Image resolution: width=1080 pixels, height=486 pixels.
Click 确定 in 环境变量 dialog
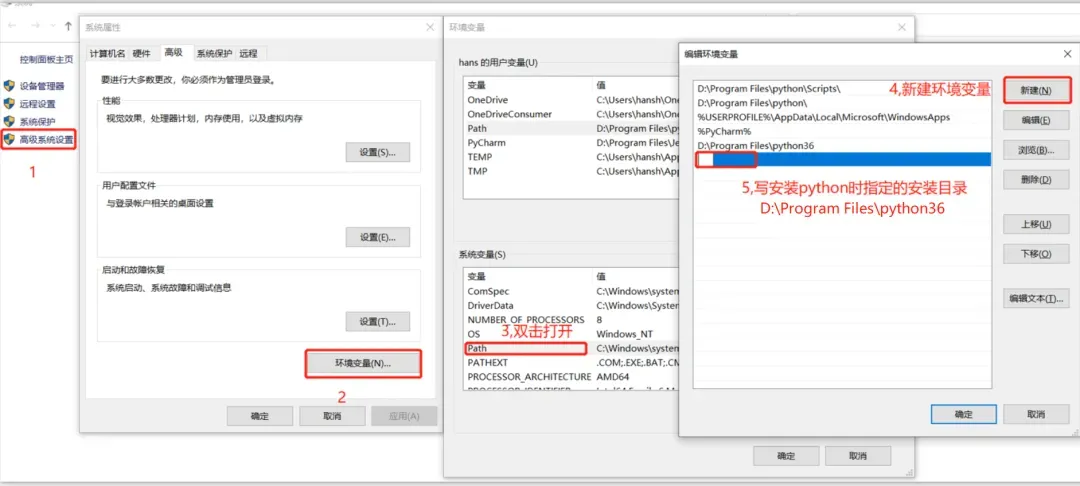pos(786,456)
